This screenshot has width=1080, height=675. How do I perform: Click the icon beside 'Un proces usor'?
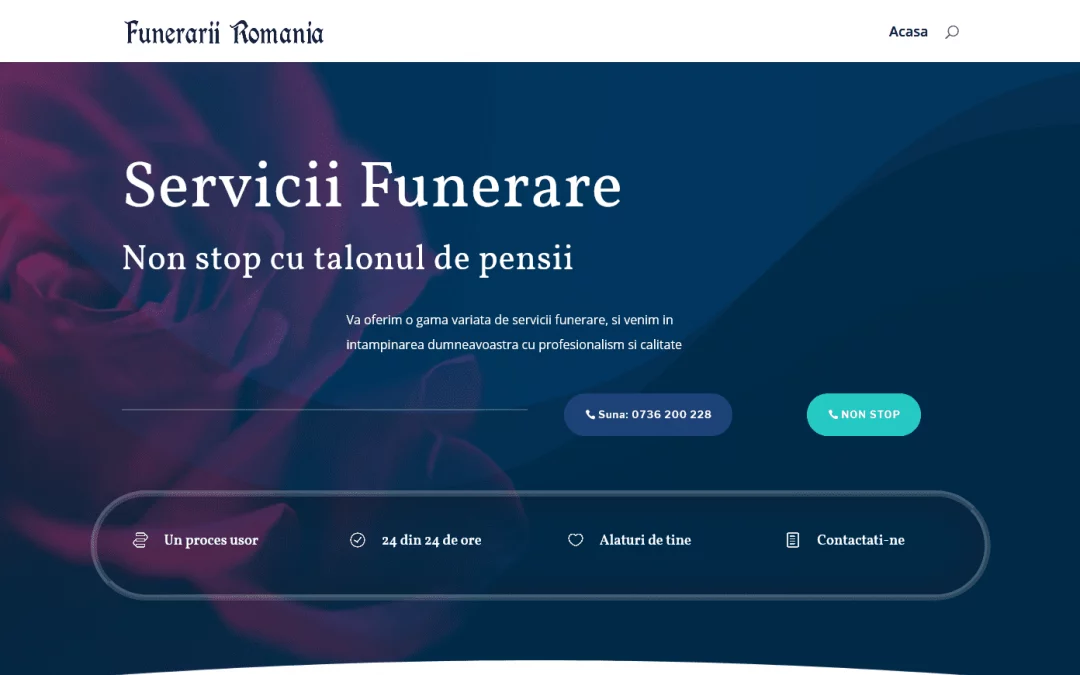(141, 540)
